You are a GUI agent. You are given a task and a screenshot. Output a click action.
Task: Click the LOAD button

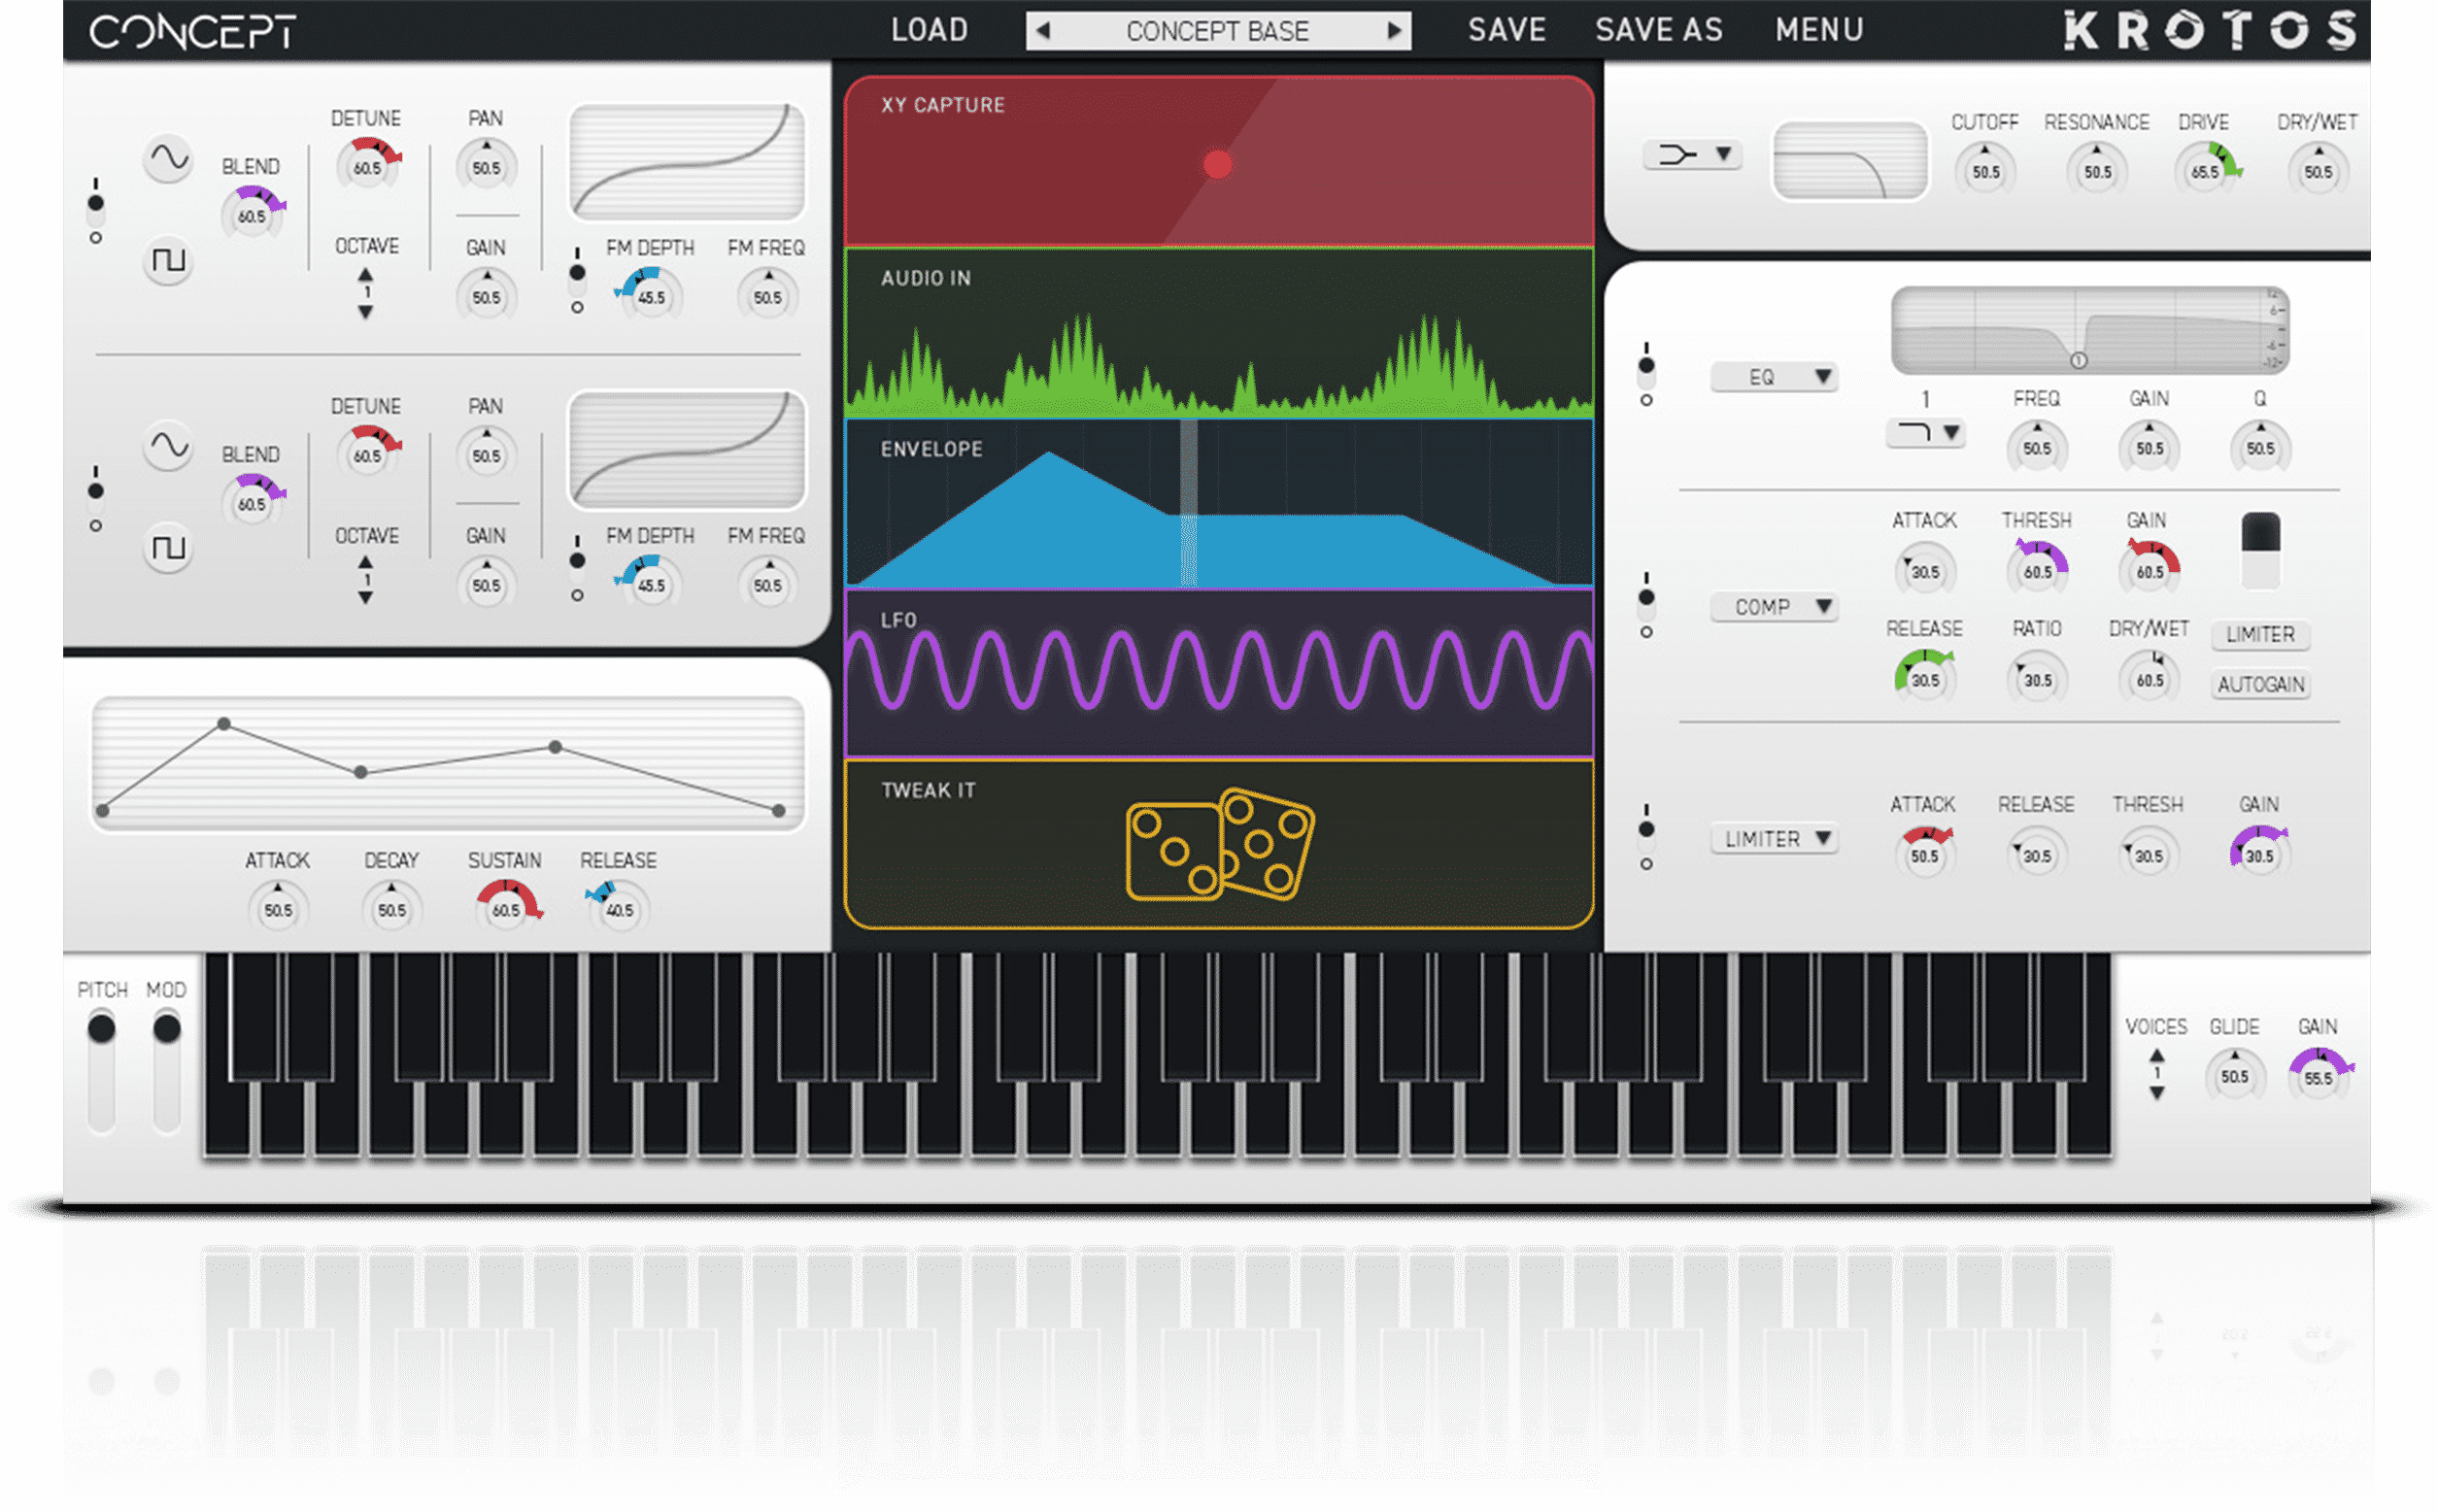(929, 30)
